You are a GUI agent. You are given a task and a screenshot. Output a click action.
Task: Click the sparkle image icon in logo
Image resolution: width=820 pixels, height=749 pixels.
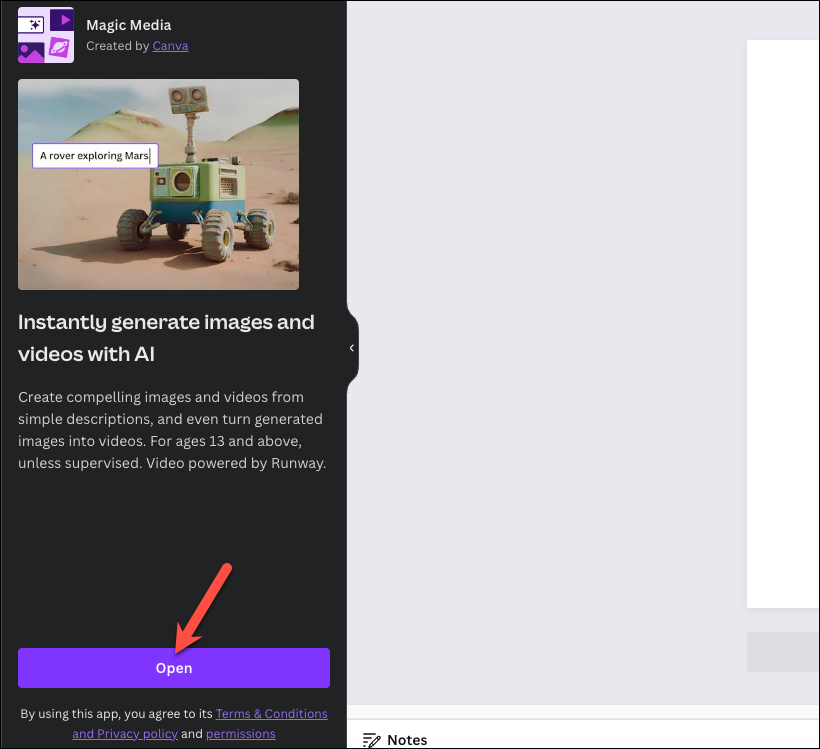31,24
